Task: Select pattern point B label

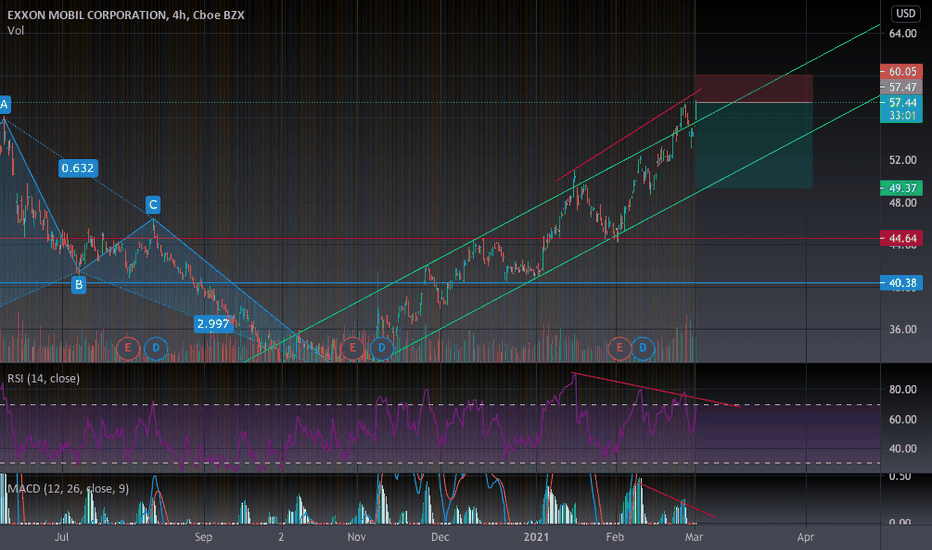Action: tap(78, 285)
